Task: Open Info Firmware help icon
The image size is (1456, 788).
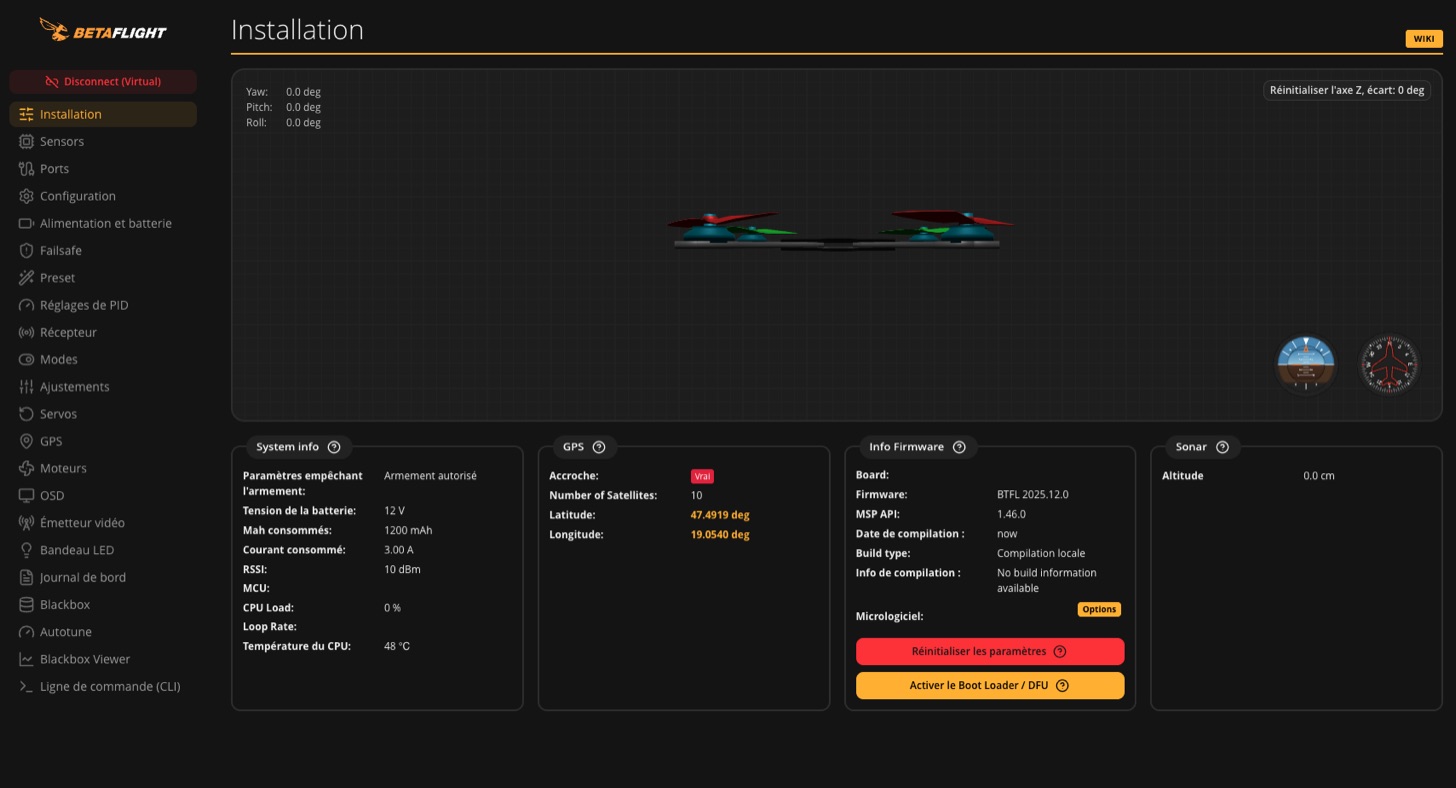Action: [959, 447]
